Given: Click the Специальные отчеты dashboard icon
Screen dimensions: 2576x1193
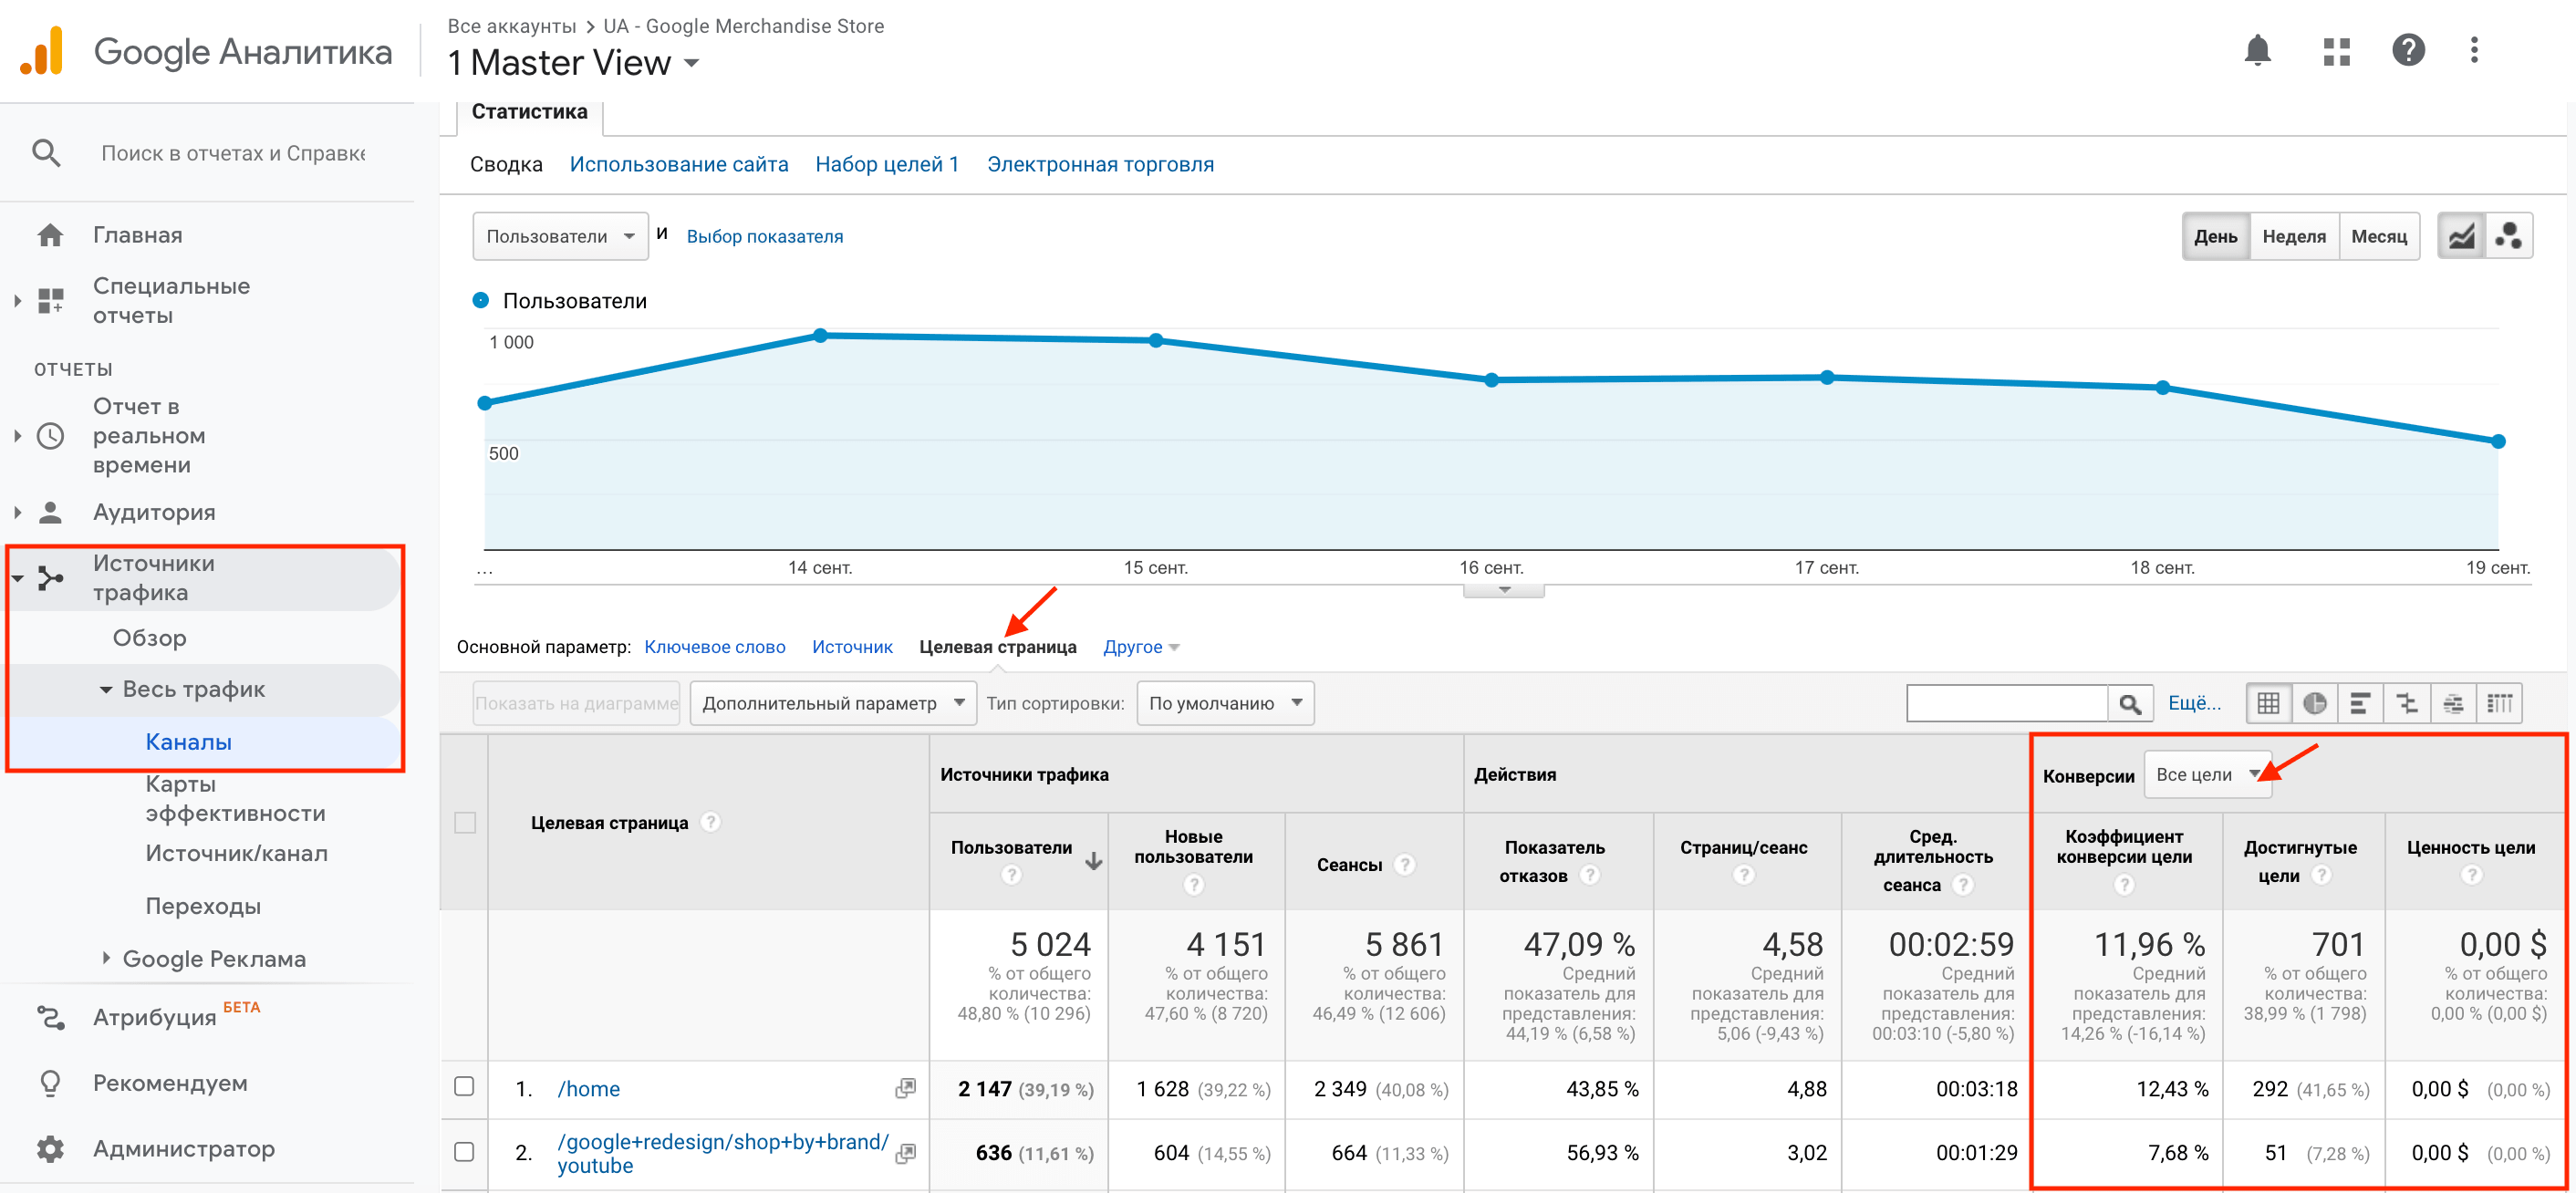Looking at the screenshot, I should (x=50, y=300).
